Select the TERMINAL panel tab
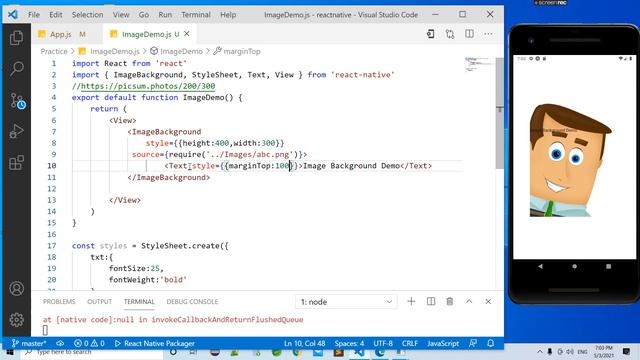 (139, 302)
